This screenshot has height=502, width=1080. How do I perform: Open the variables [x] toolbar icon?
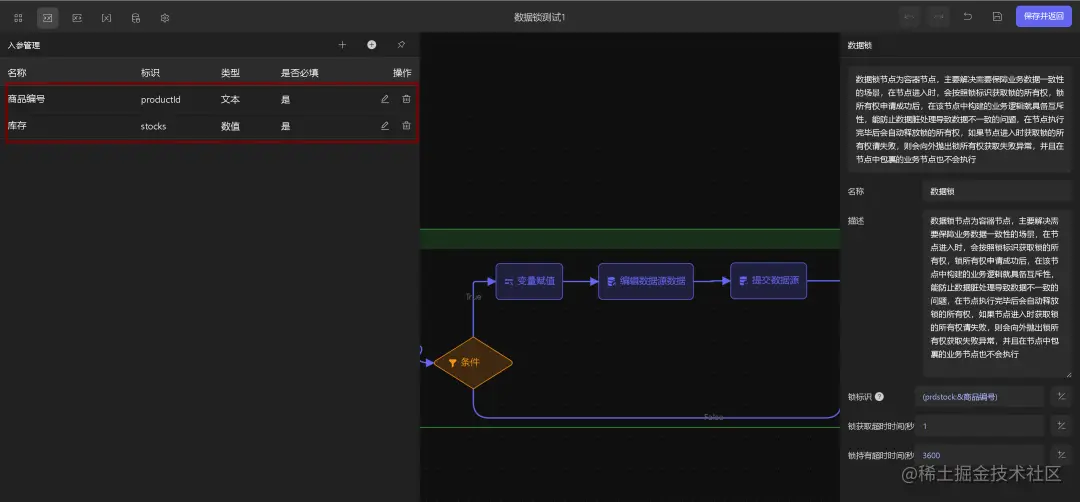[x=106, y=17]
